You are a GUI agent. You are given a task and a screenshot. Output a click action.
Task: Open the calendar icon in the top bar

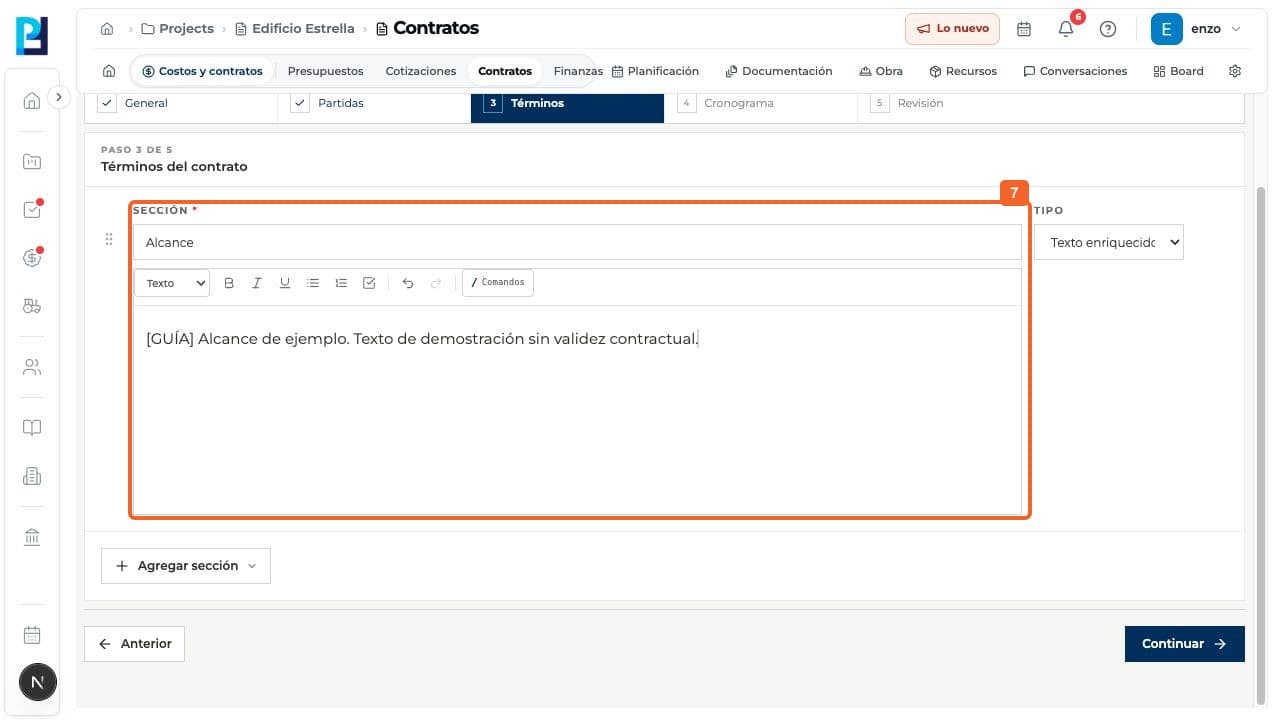click(1024, 29)
